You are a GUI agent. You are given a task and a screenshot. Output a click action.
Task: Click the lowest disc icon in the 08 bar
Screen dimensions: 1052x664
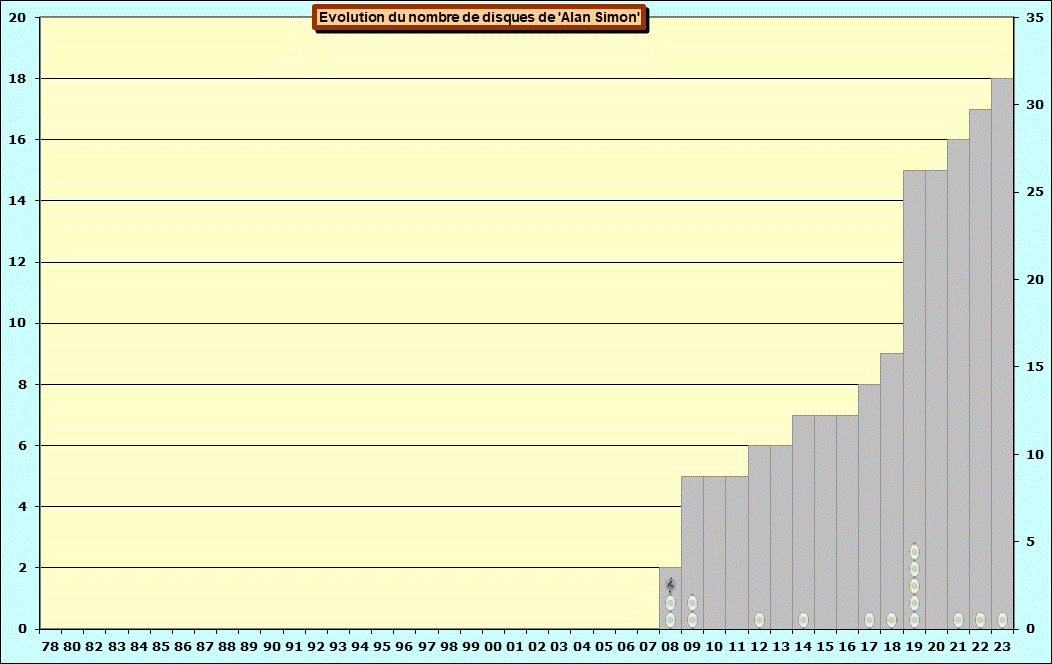[670, 620]
